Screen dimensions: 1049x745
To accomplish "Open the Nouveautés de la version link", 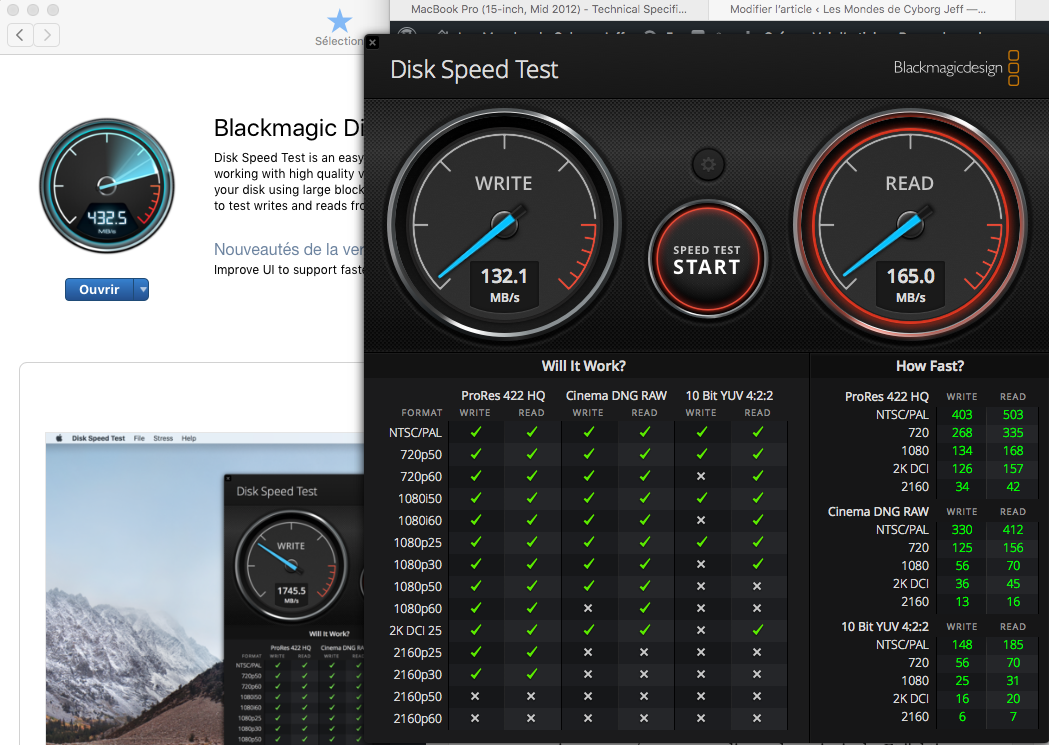I will point(288,249).
